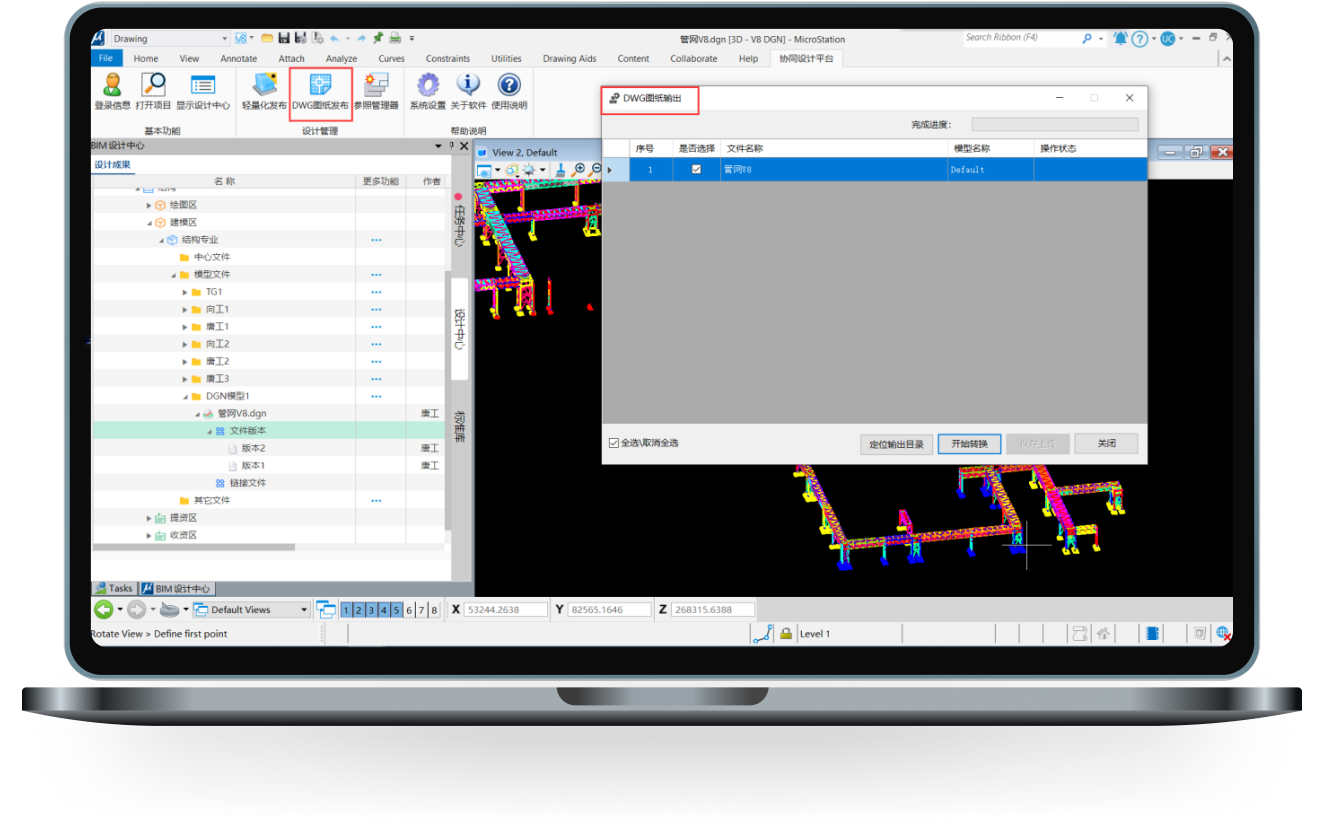Screen dimensions: 1326x828
Task: Select the 链接文件 tree item
Action: point(248,483)
